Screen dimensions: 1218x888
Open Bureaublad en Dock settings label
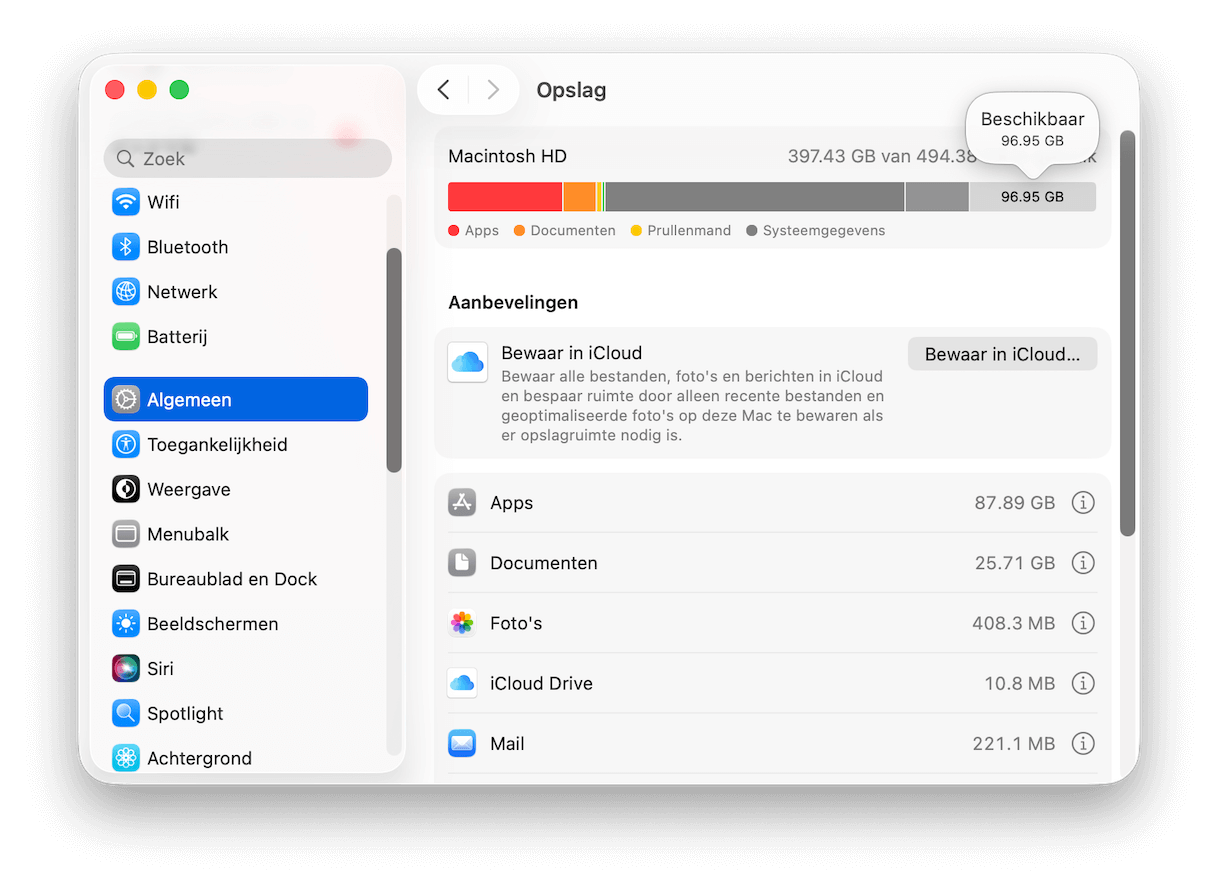232,579
